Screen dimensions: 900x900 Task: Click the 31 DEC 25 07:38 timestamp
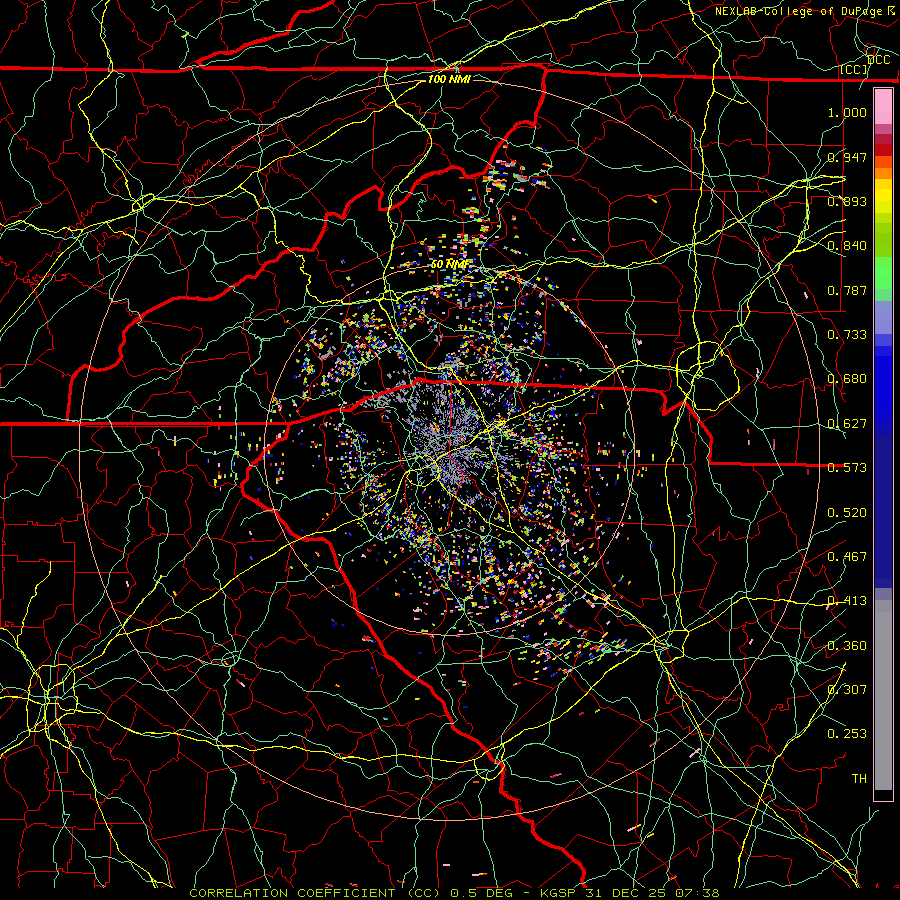click(653, 893)
